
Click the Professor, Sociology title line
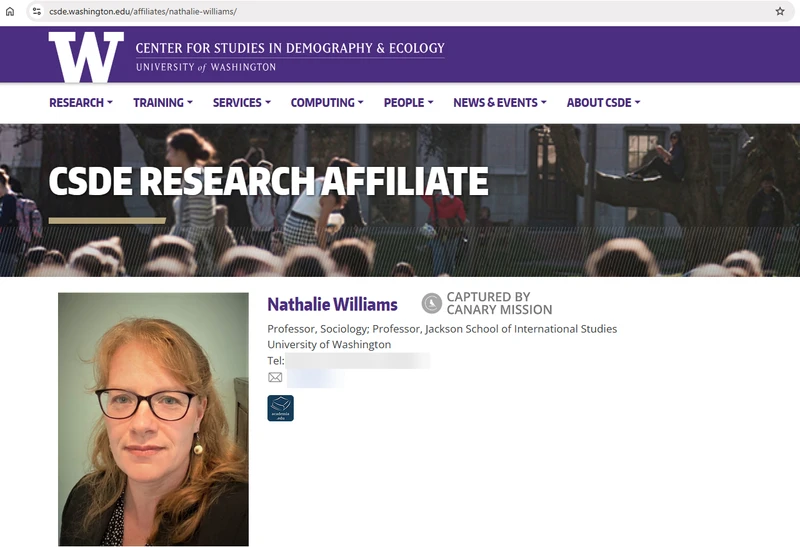(x=442, y=329)
